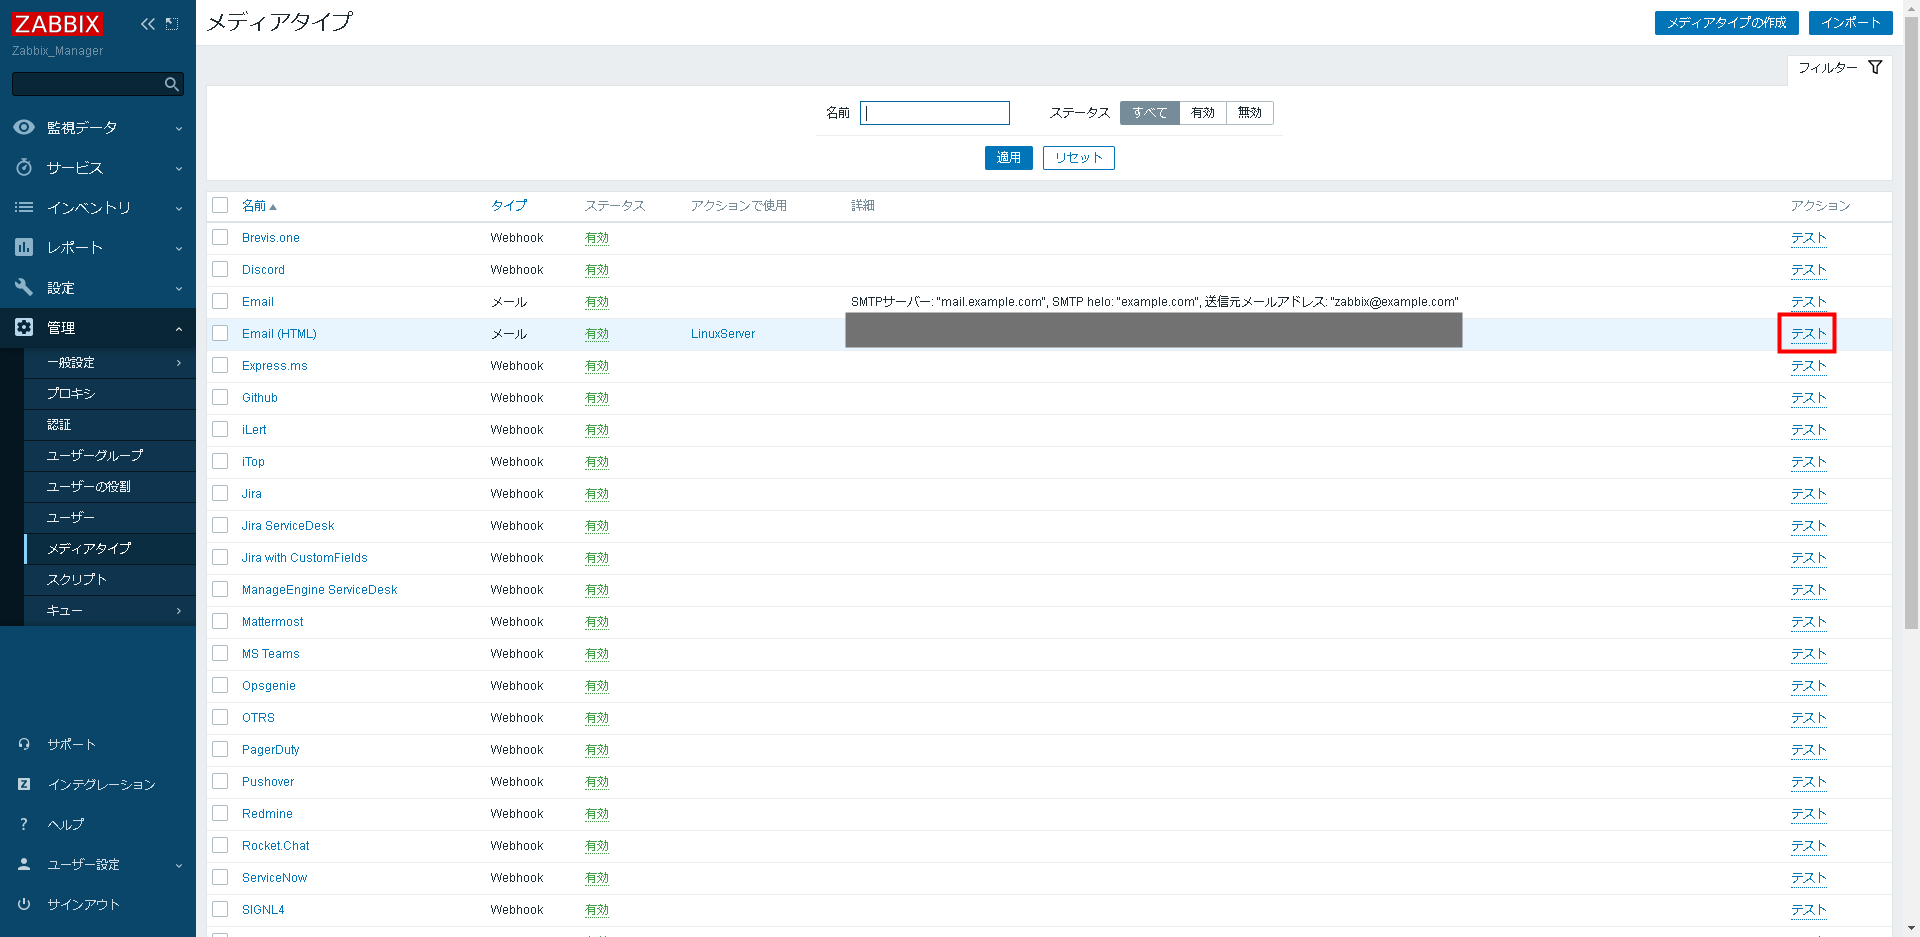The width and height of the screenshot is (1920, 937).
Task: Check the Email (HTML) row checkbox
Action: 220,333
